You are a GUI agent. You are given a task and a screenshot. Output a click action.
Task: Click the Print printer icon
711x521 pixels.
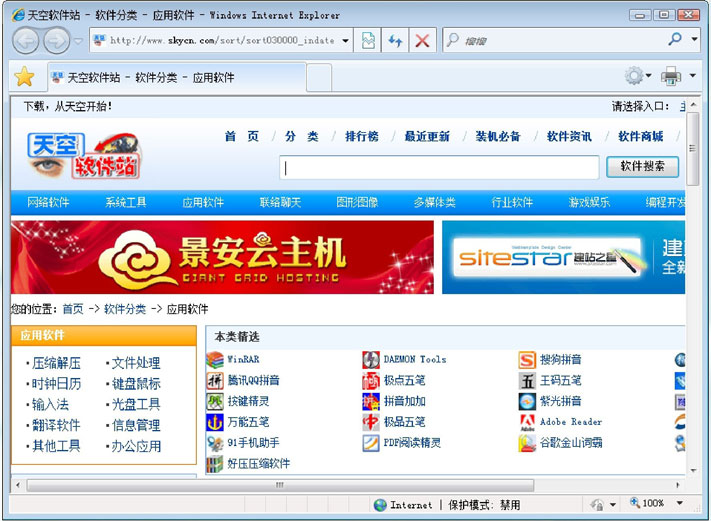[671, 76]
